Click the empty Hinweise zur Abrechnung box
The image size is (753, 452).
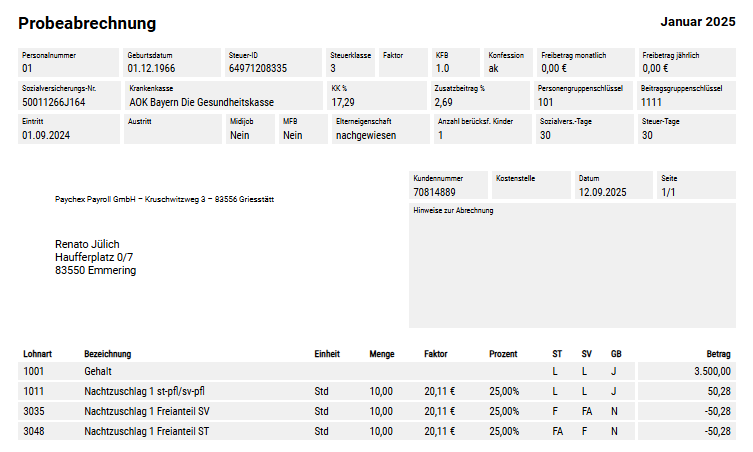[571, 270]
